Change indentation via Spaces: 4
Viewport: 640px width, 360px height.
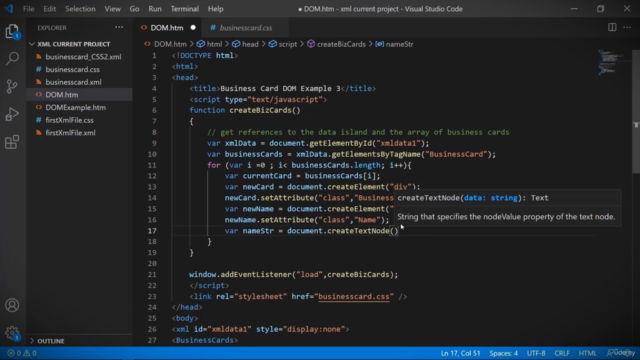[504, 353]
